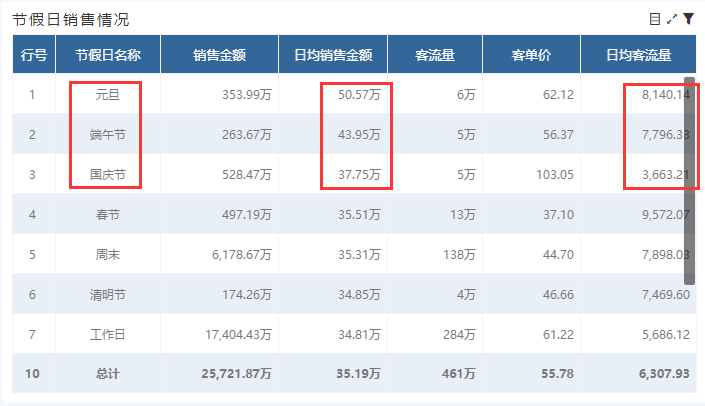Click the 总计 summary row label
The height and width of the screenshot is (406, 705).
pos(107,373)
